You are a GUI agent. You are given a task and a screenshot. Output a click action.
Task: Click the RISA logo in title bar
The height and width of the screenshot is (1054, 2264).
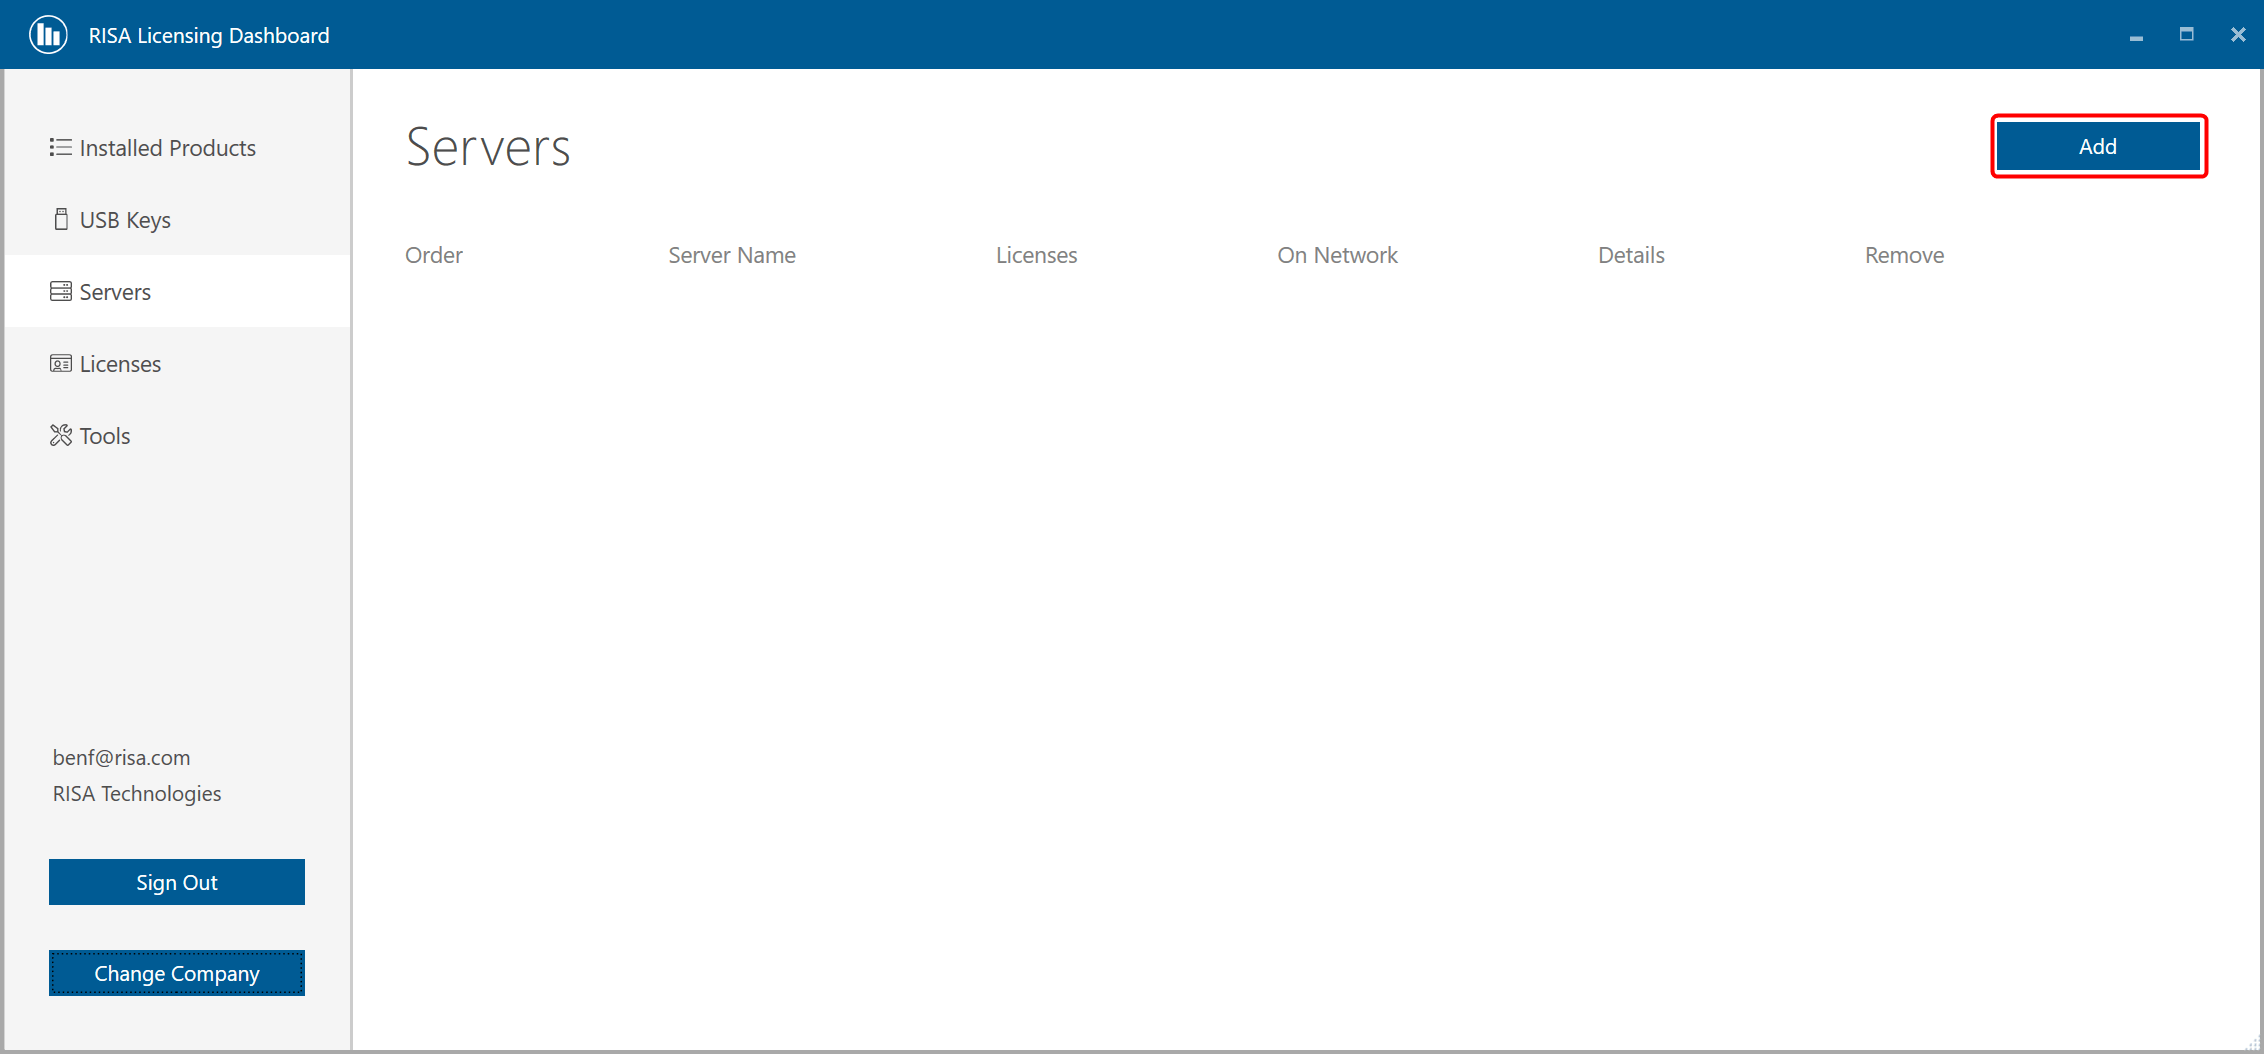[47, 34]
